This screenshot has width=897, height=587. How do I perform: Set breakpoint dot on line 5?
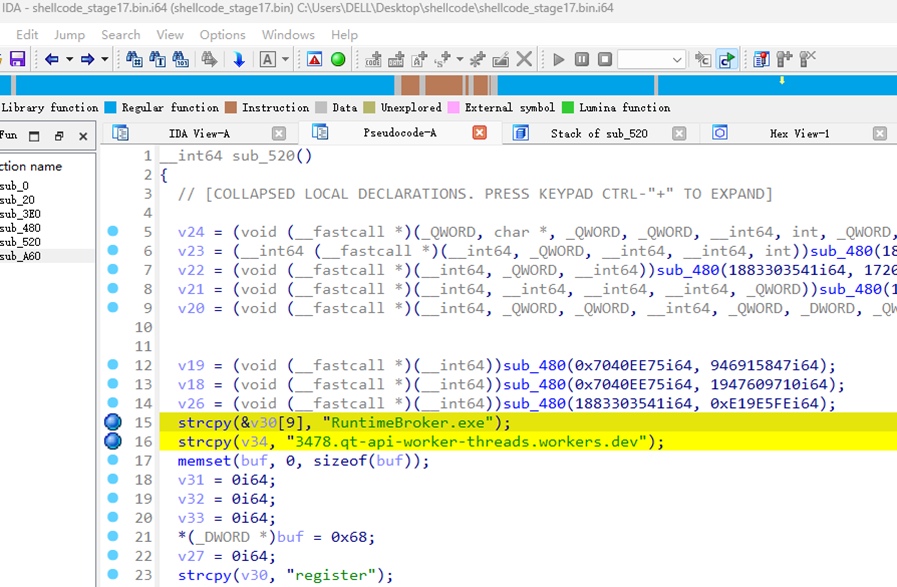pos(113,231)
